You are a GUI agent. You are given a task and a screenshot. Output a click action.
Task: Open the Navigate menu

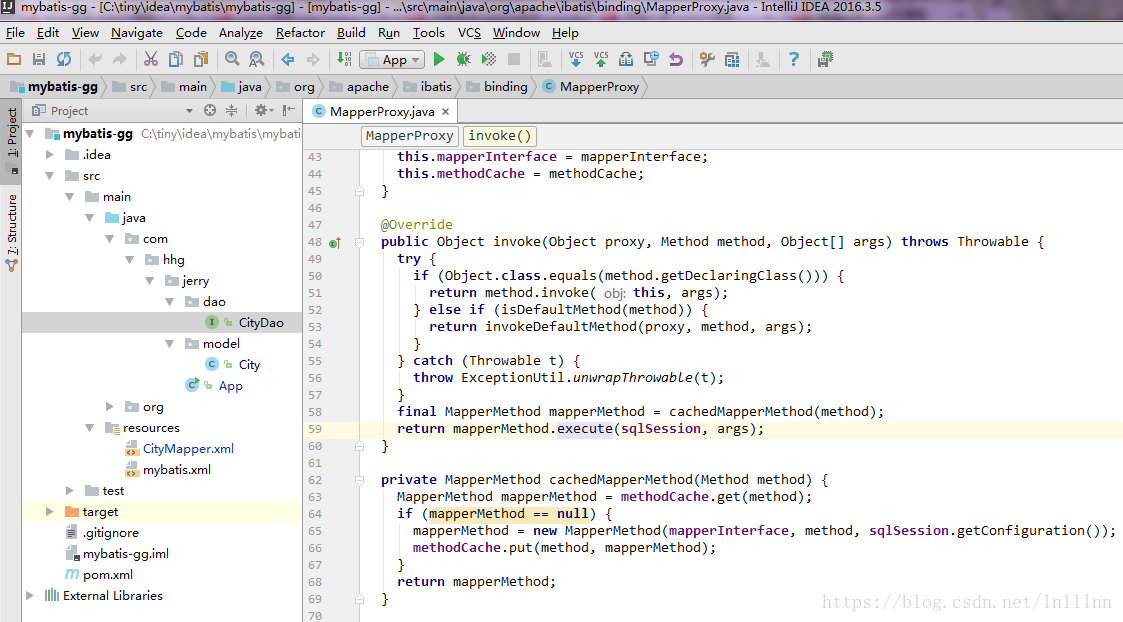(x=137, y=32)
